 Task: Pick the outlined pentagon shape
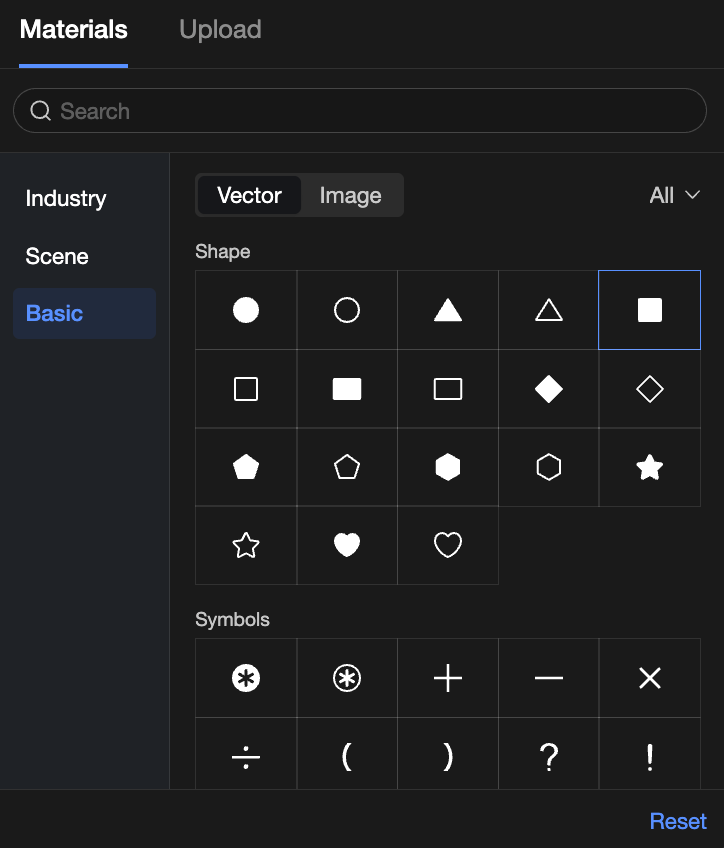(347, 467)
